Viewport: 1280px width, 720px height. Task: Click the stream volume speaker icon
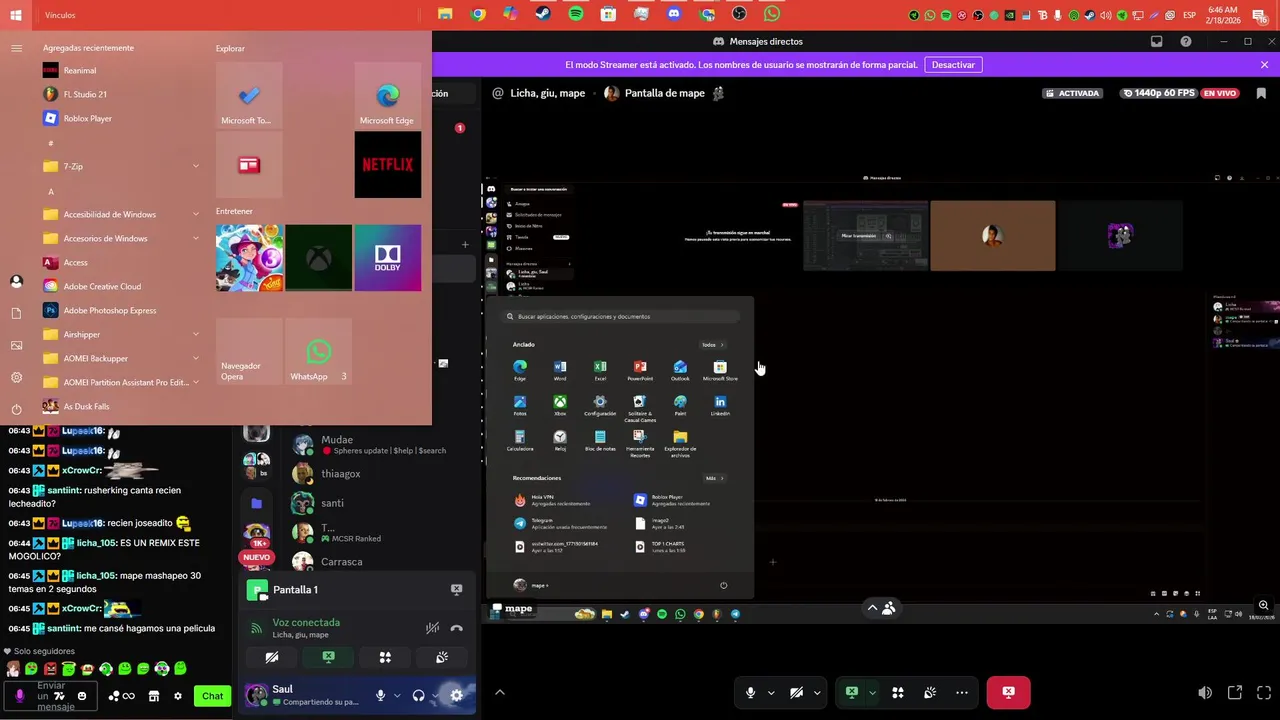1205,693
